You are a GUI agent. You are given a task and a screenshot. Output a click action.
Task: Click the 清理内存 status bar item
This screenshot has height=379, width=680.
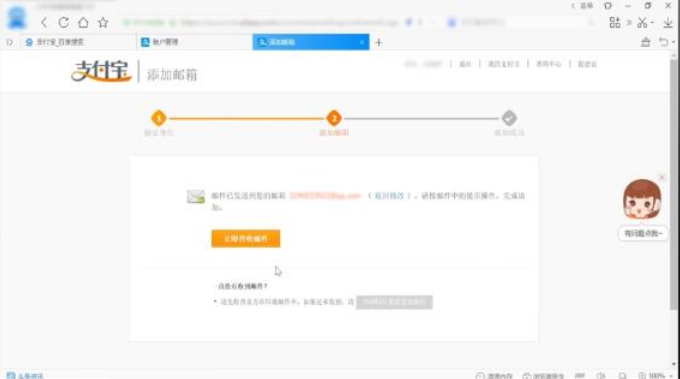494,376
